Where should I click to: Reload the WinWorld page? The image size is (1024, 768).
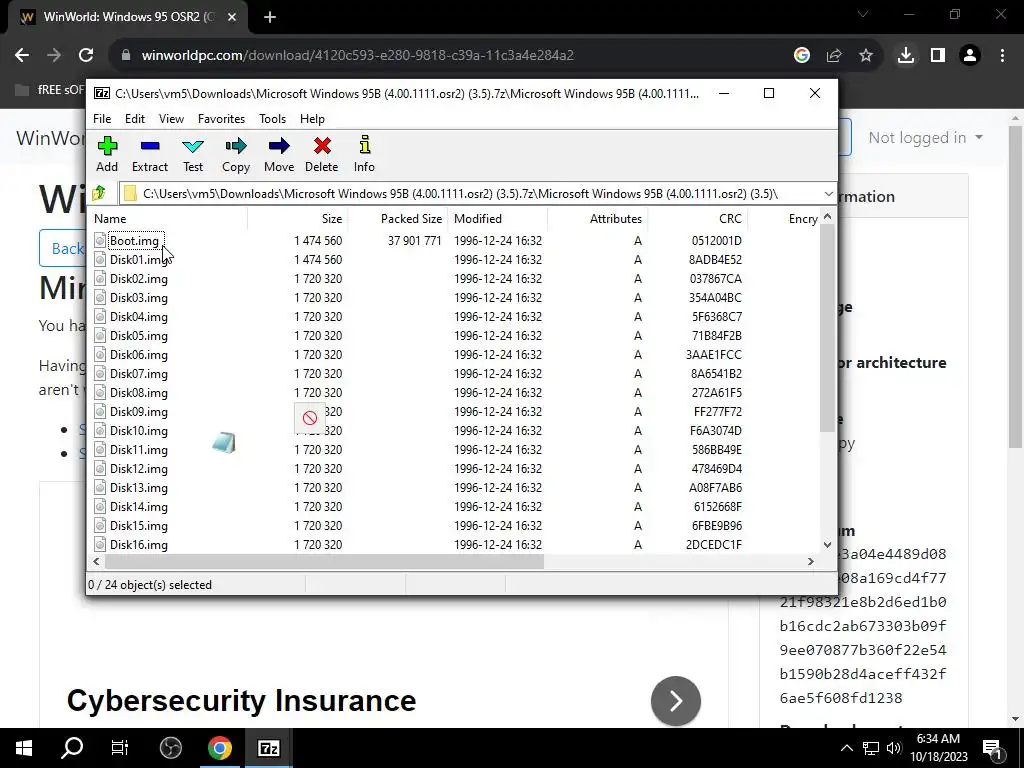pyautogui.click(x=86, y=56)
